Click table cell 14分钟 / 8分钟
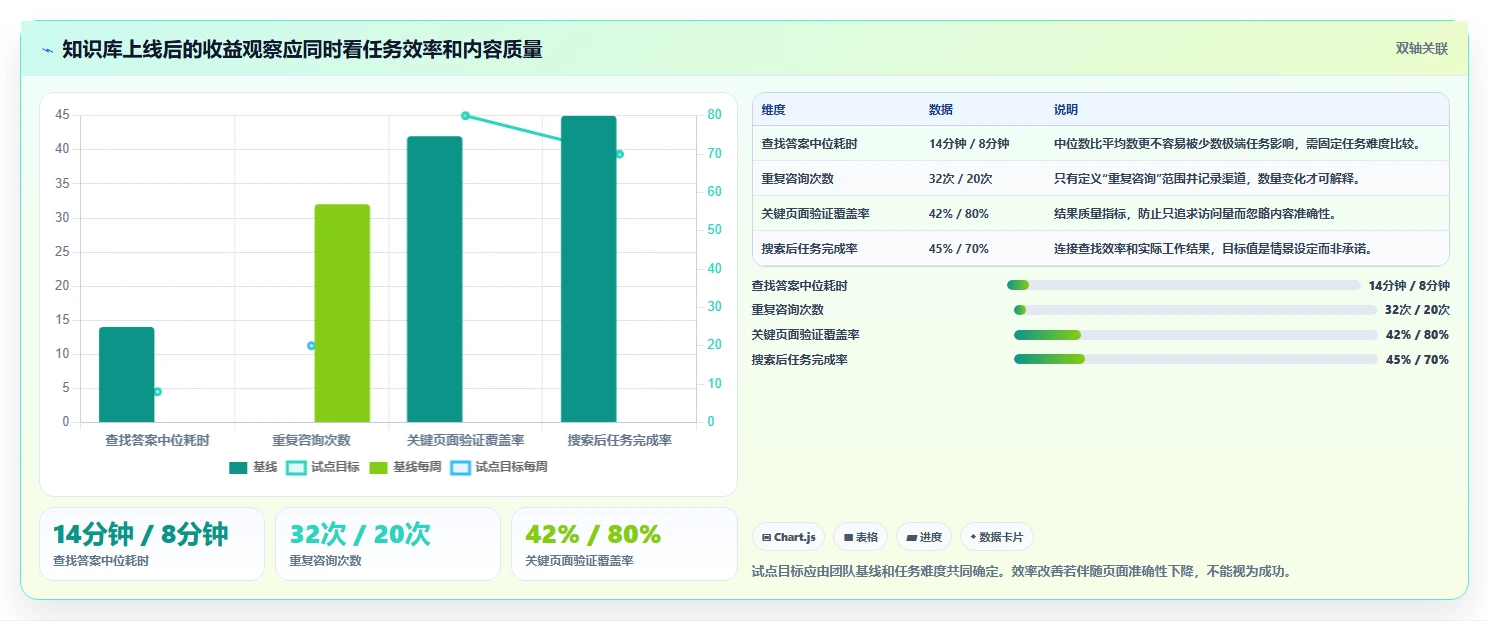This screenshot has height=621, width=1489. (969, 144)
